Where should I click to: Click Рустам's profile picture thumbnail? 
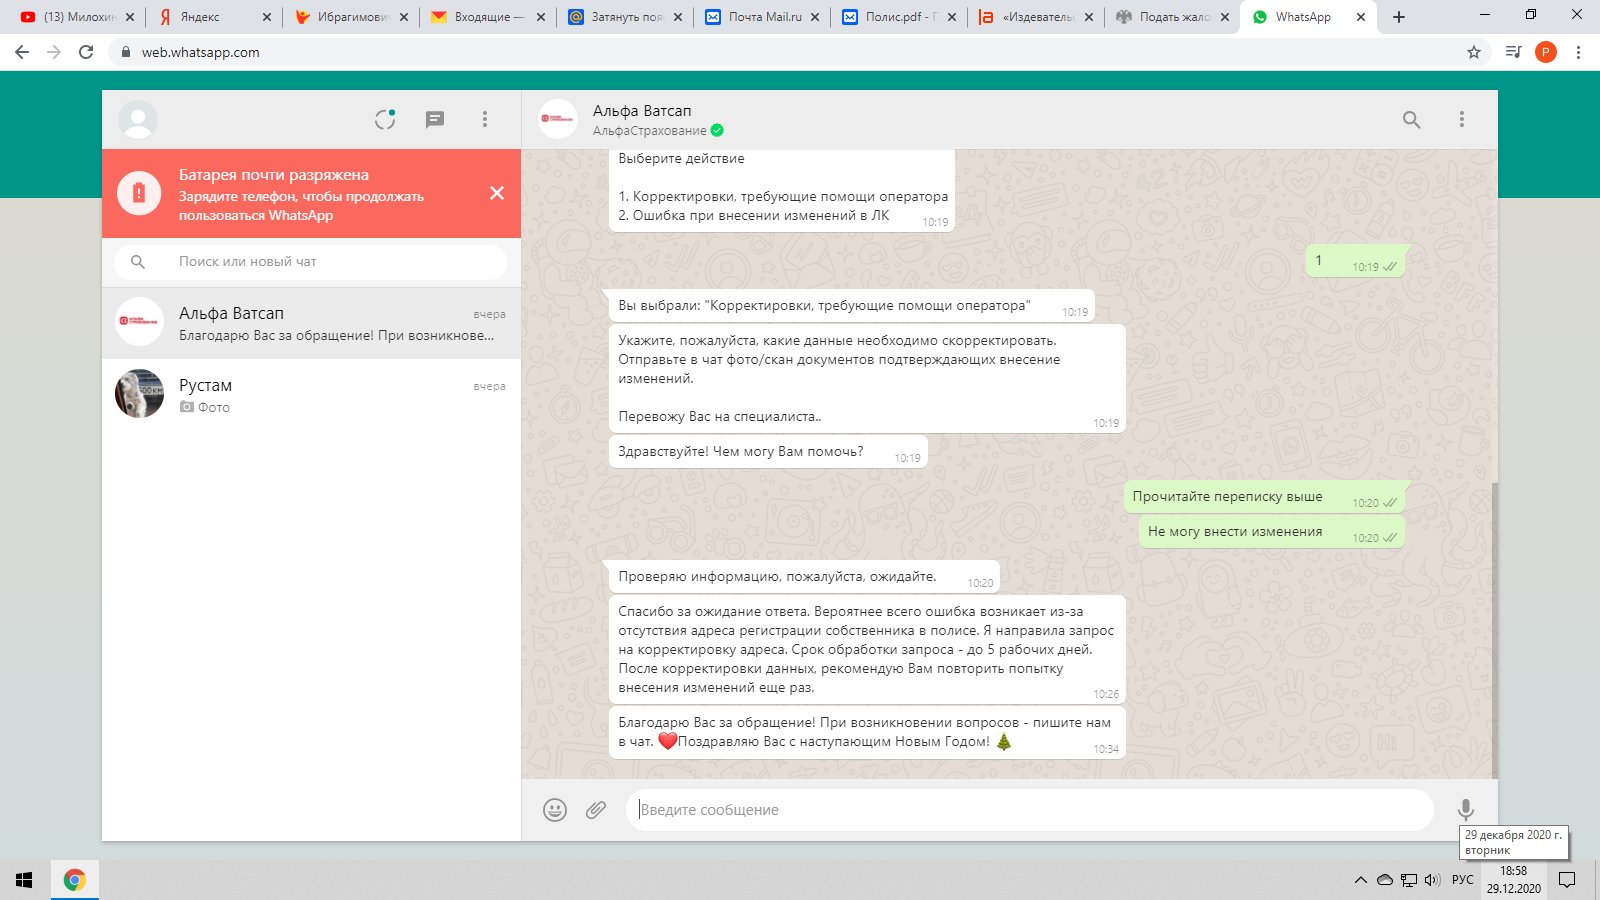point(139,394)
